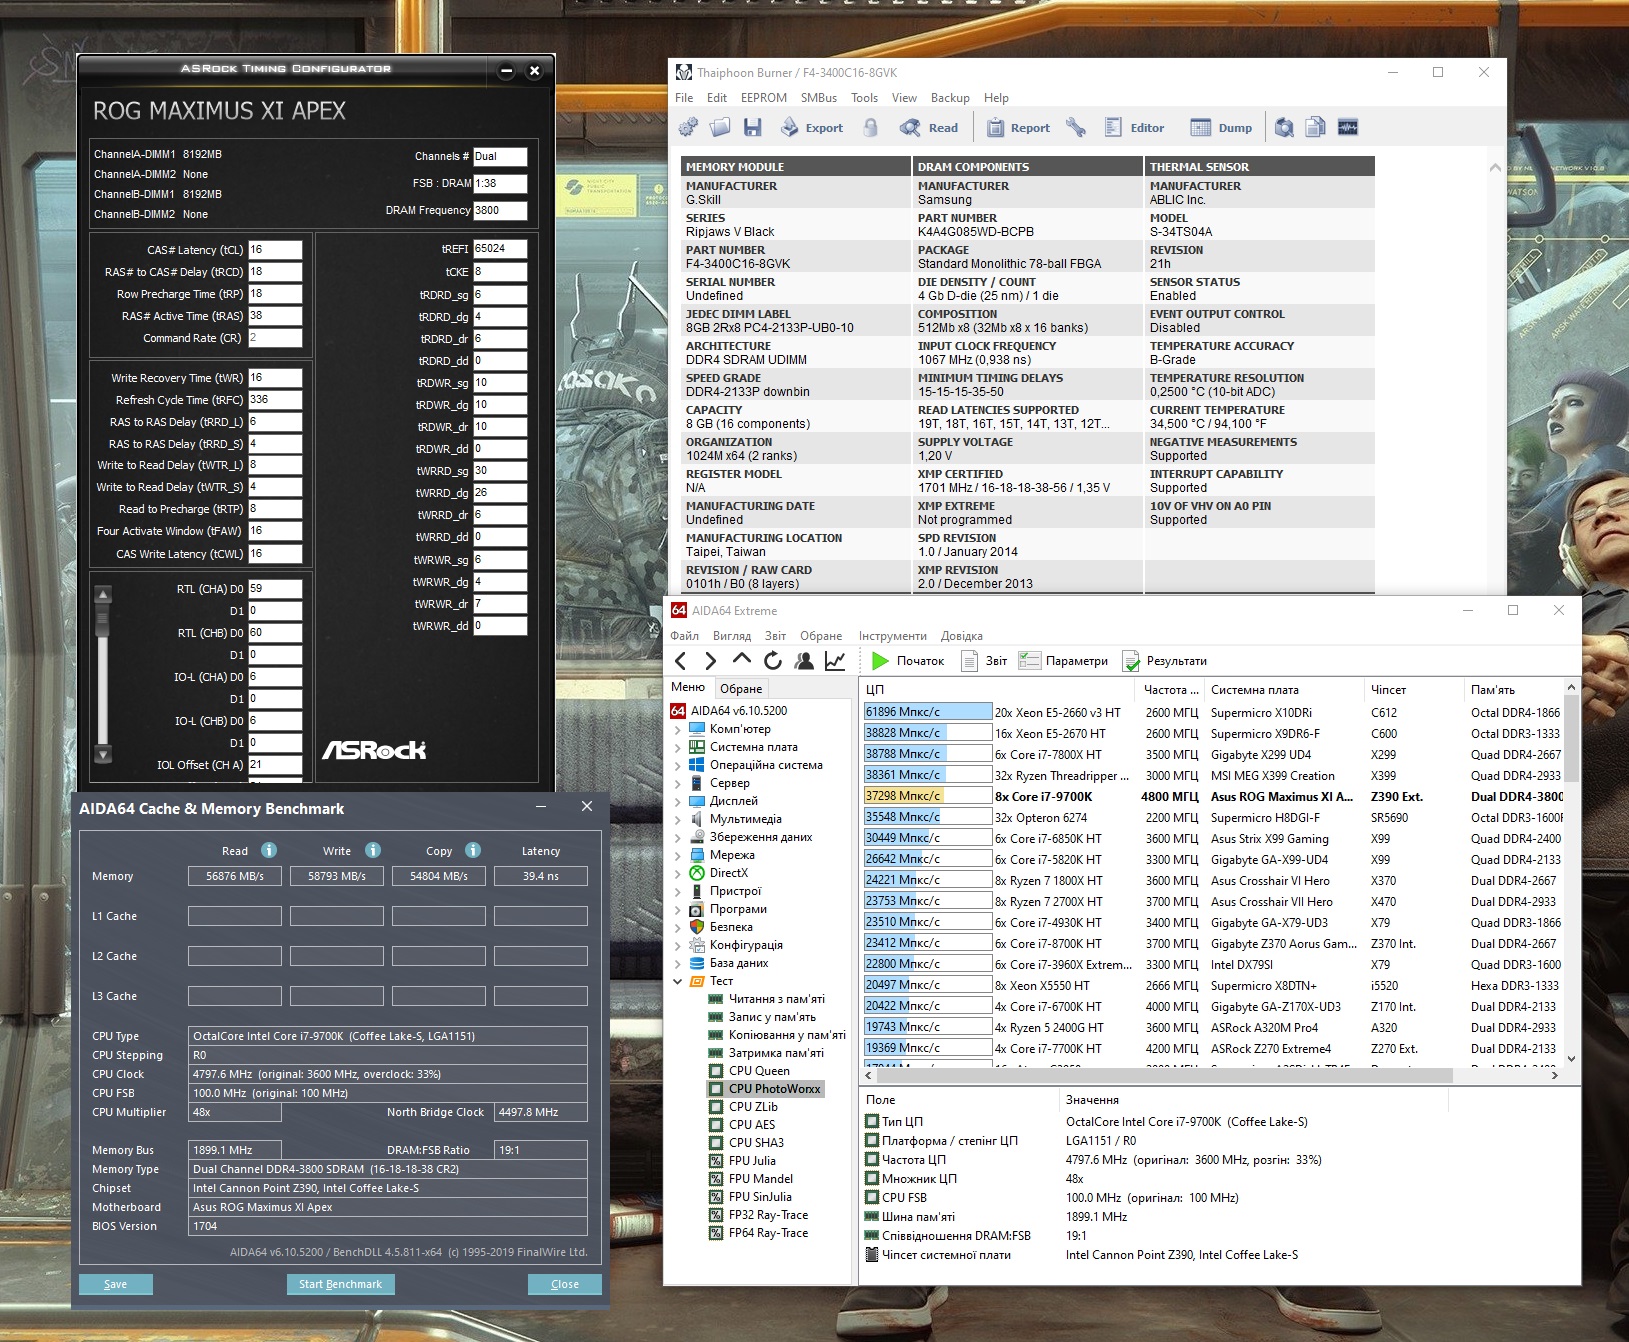The width and height of the screenshot is (1629, 1342).
Task: Click the open folder icon in Thaiphoon Burner
Action: click(720, 127)
